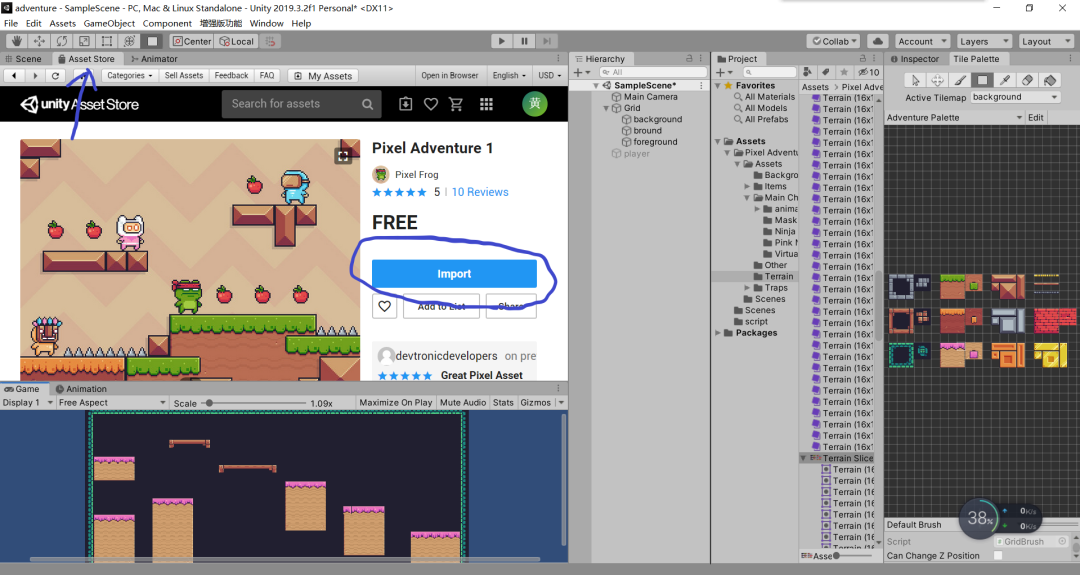This screenshot has width=1080, height=575.
Task: Open the wishlist heart in store header
Action: [430, 104]
